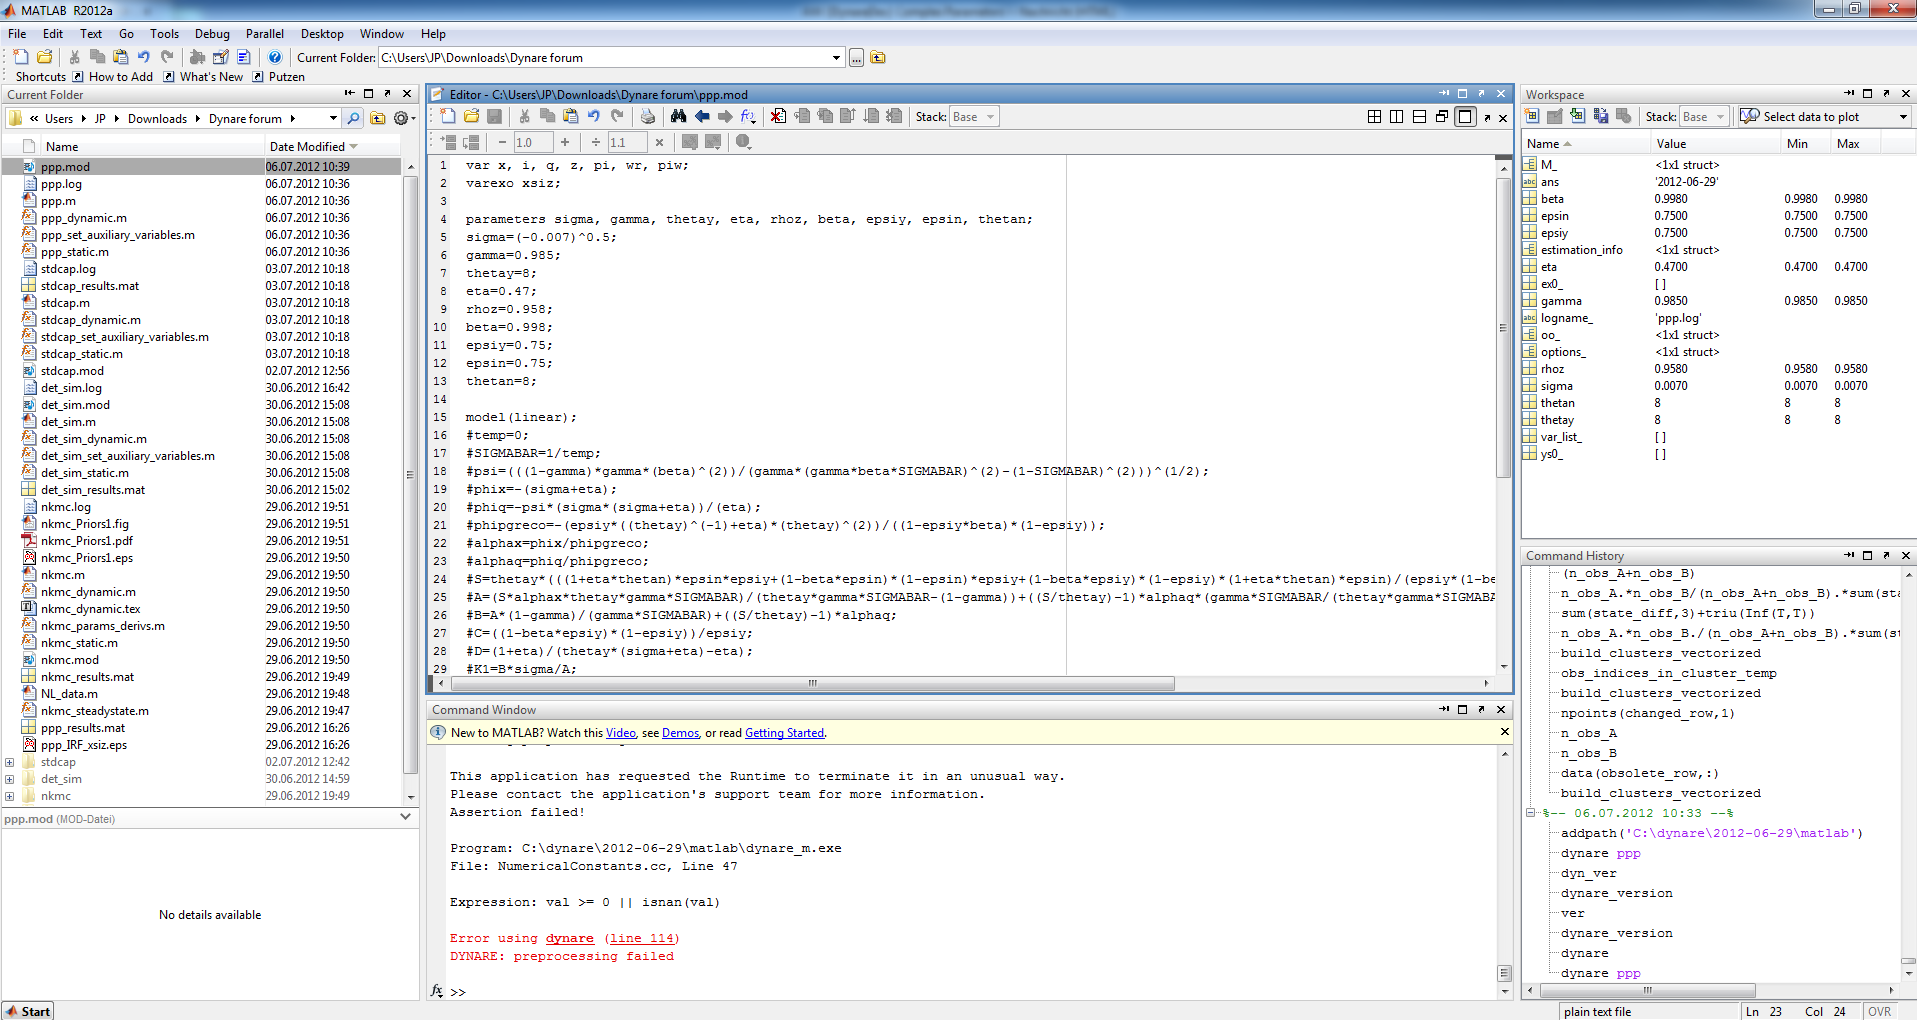Tile editor documents in grid layout
Screen dimensions: 1917x1020
coord(1375,117)
